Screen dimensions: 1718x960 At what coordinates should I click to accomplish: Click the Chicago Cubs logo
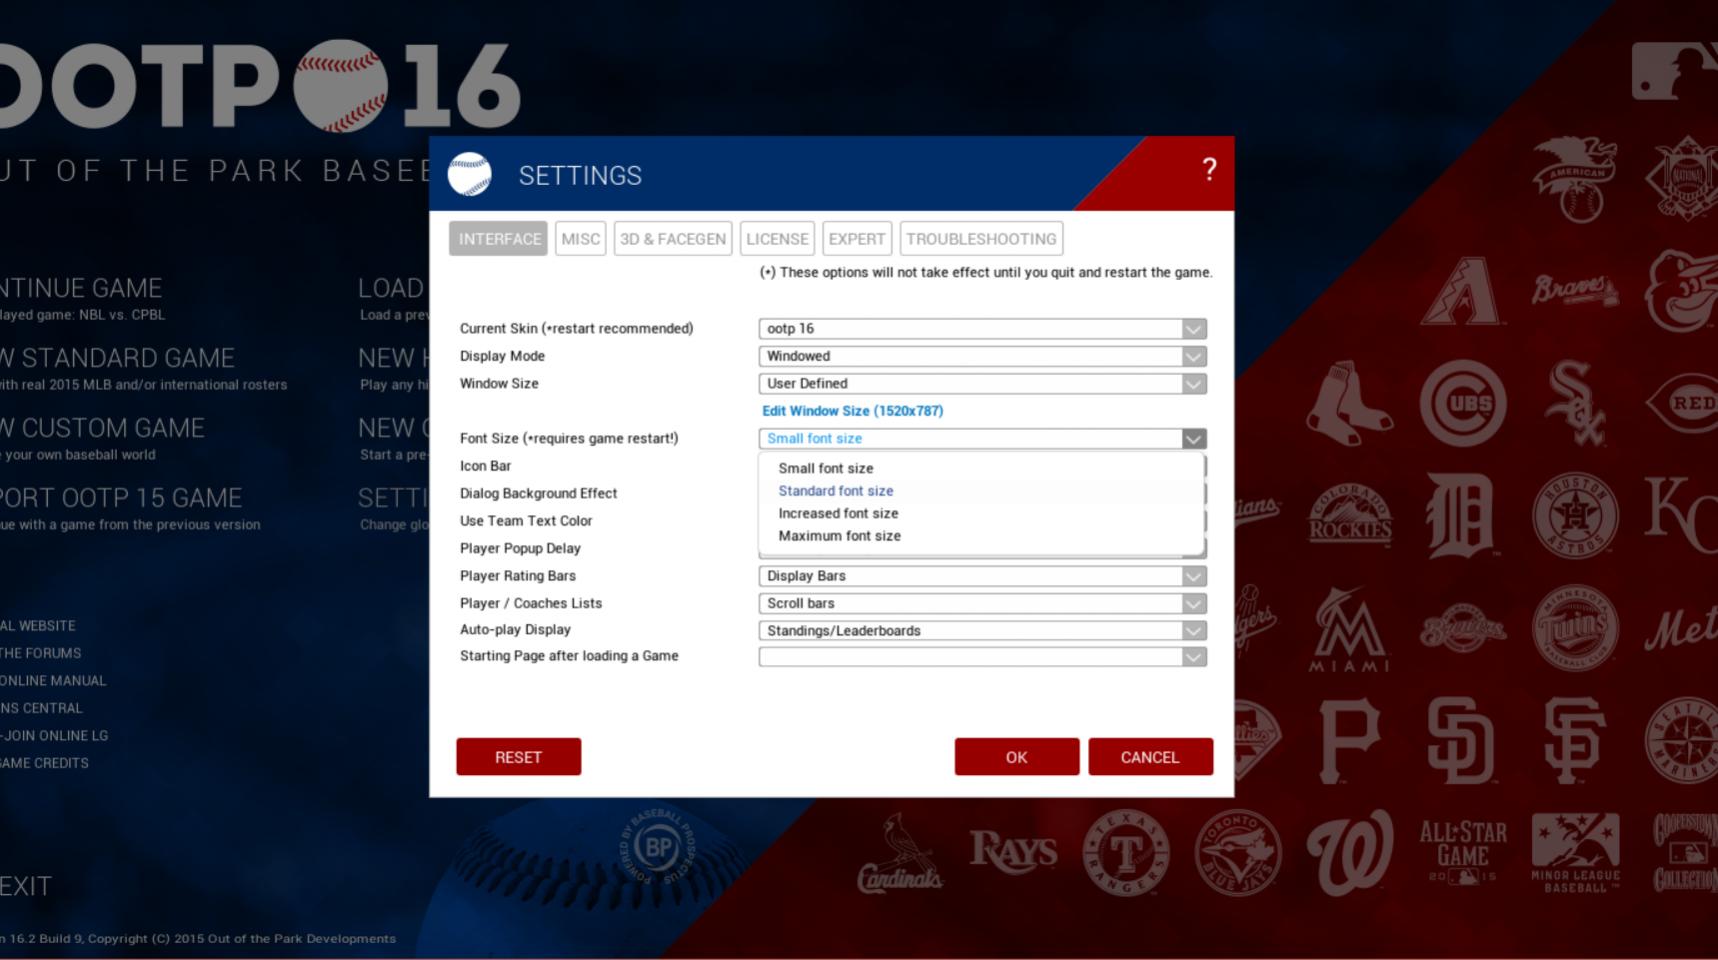pyautogui.click(x=1463, y=403)
